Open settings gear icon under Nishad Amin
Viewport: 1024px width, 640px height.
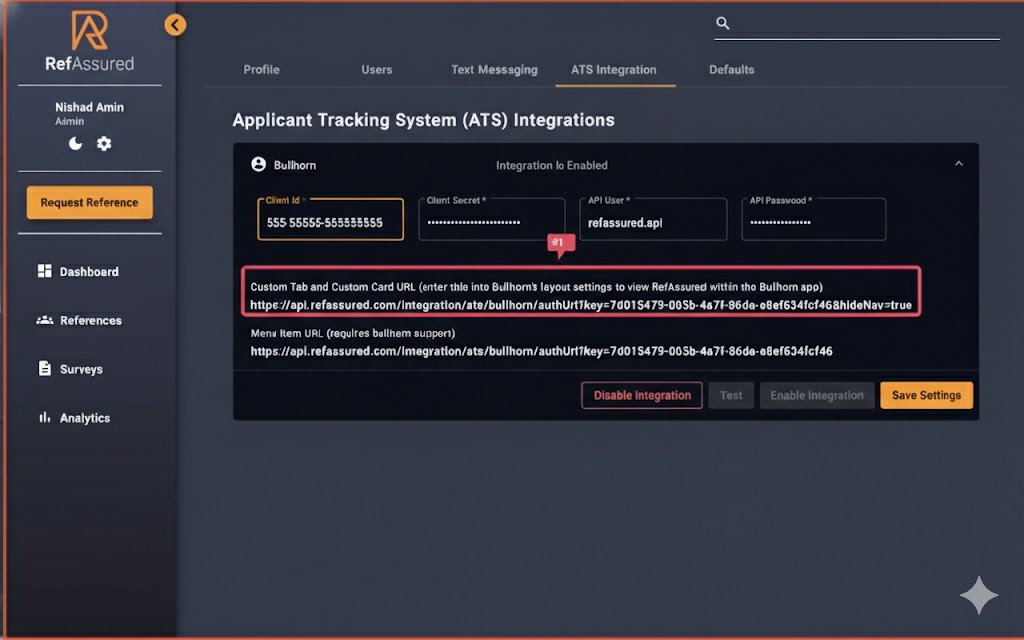[104, 143]
